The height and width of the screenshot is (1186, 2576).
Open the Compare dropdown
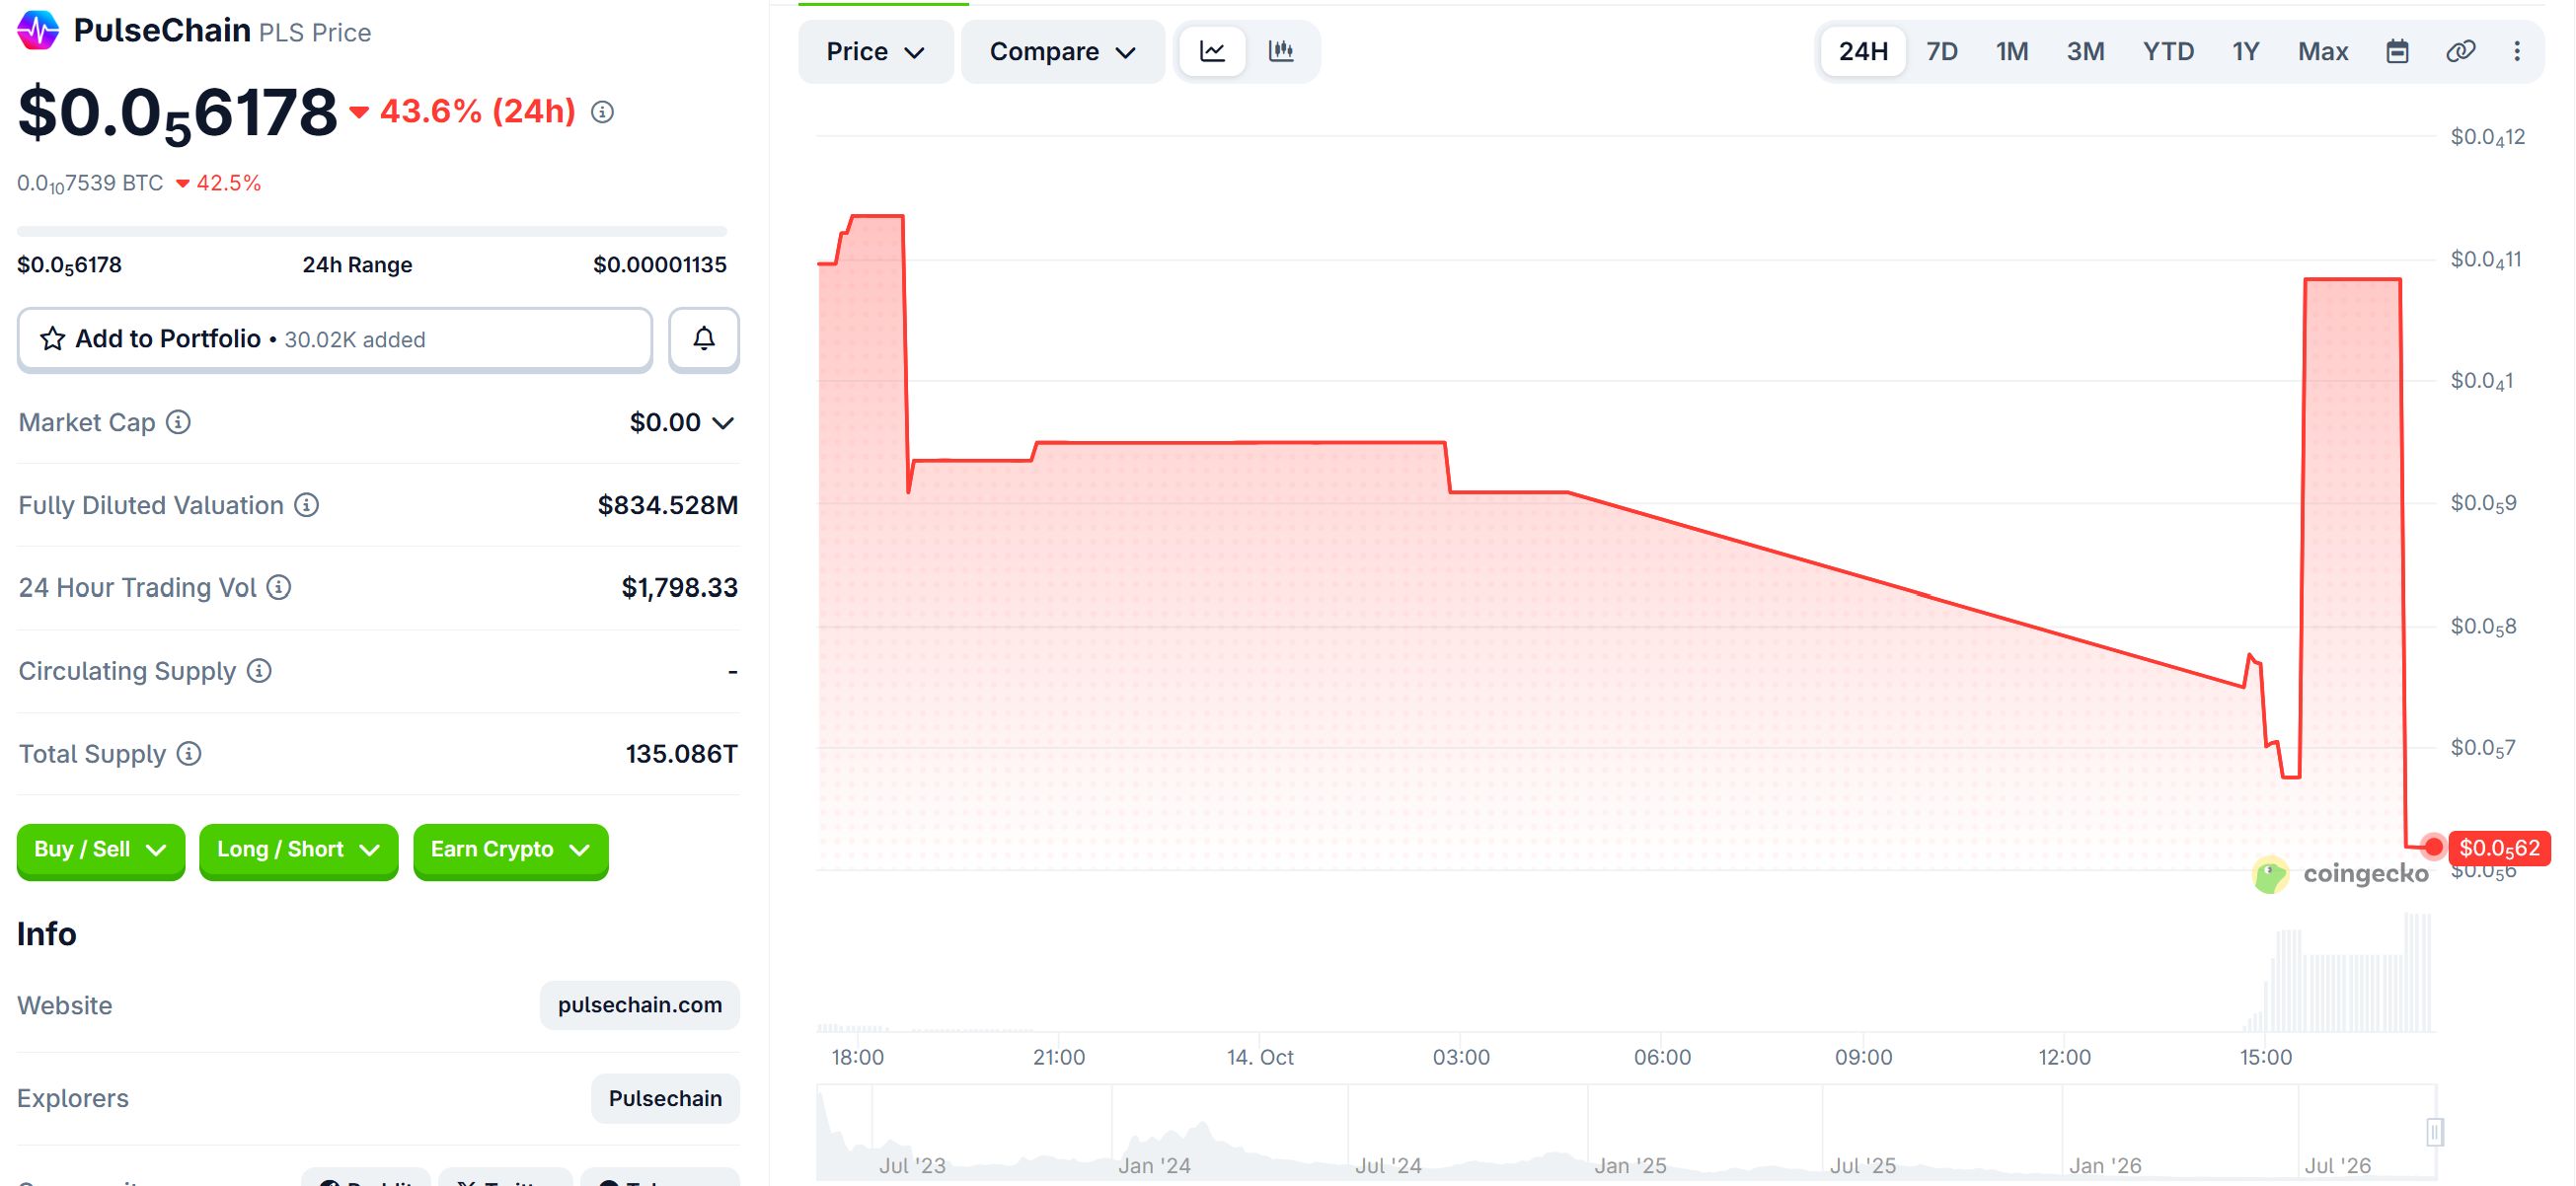pos(1062,51)
